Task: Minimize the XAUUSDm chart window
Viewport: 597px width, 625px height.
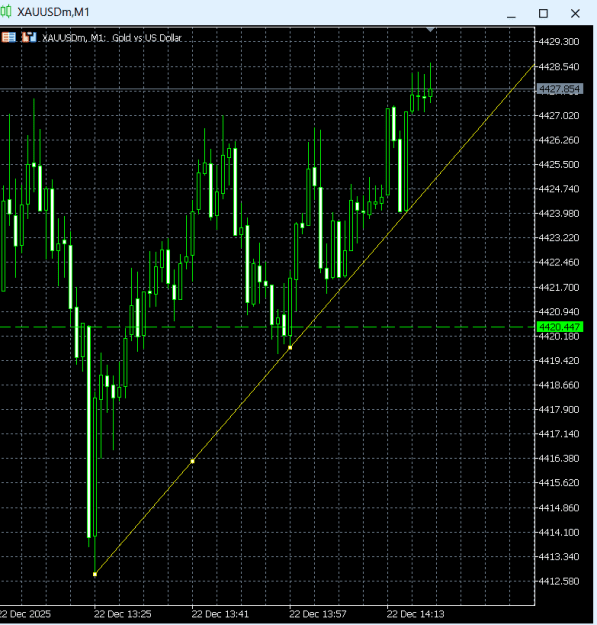Action: (511, 14)
